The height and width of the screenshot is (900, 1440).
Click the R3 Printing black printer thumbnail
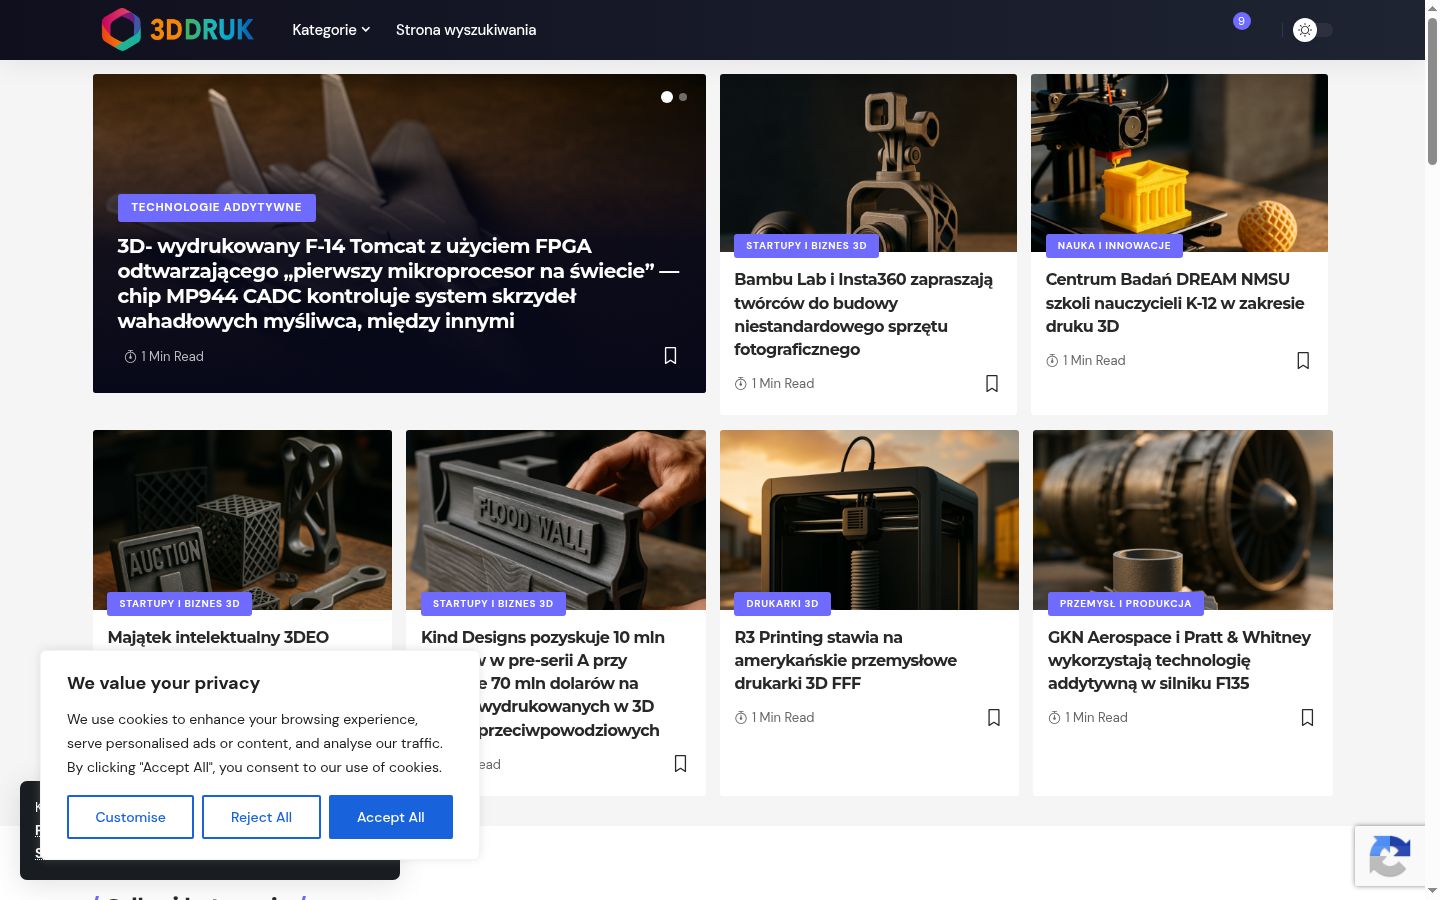pyautogui.click(x=869, y=520)
